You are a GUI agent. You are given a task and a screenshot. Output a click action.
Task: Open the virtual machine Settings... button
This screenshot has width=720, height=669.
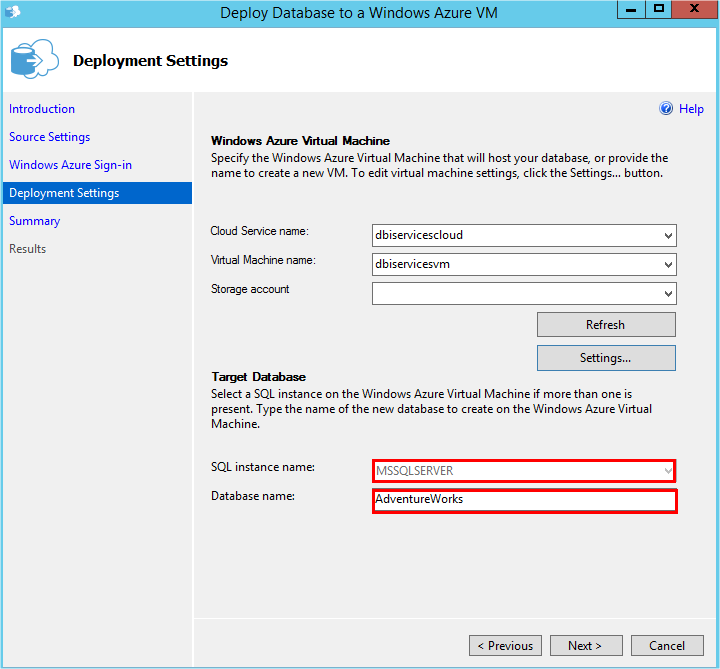606,358
